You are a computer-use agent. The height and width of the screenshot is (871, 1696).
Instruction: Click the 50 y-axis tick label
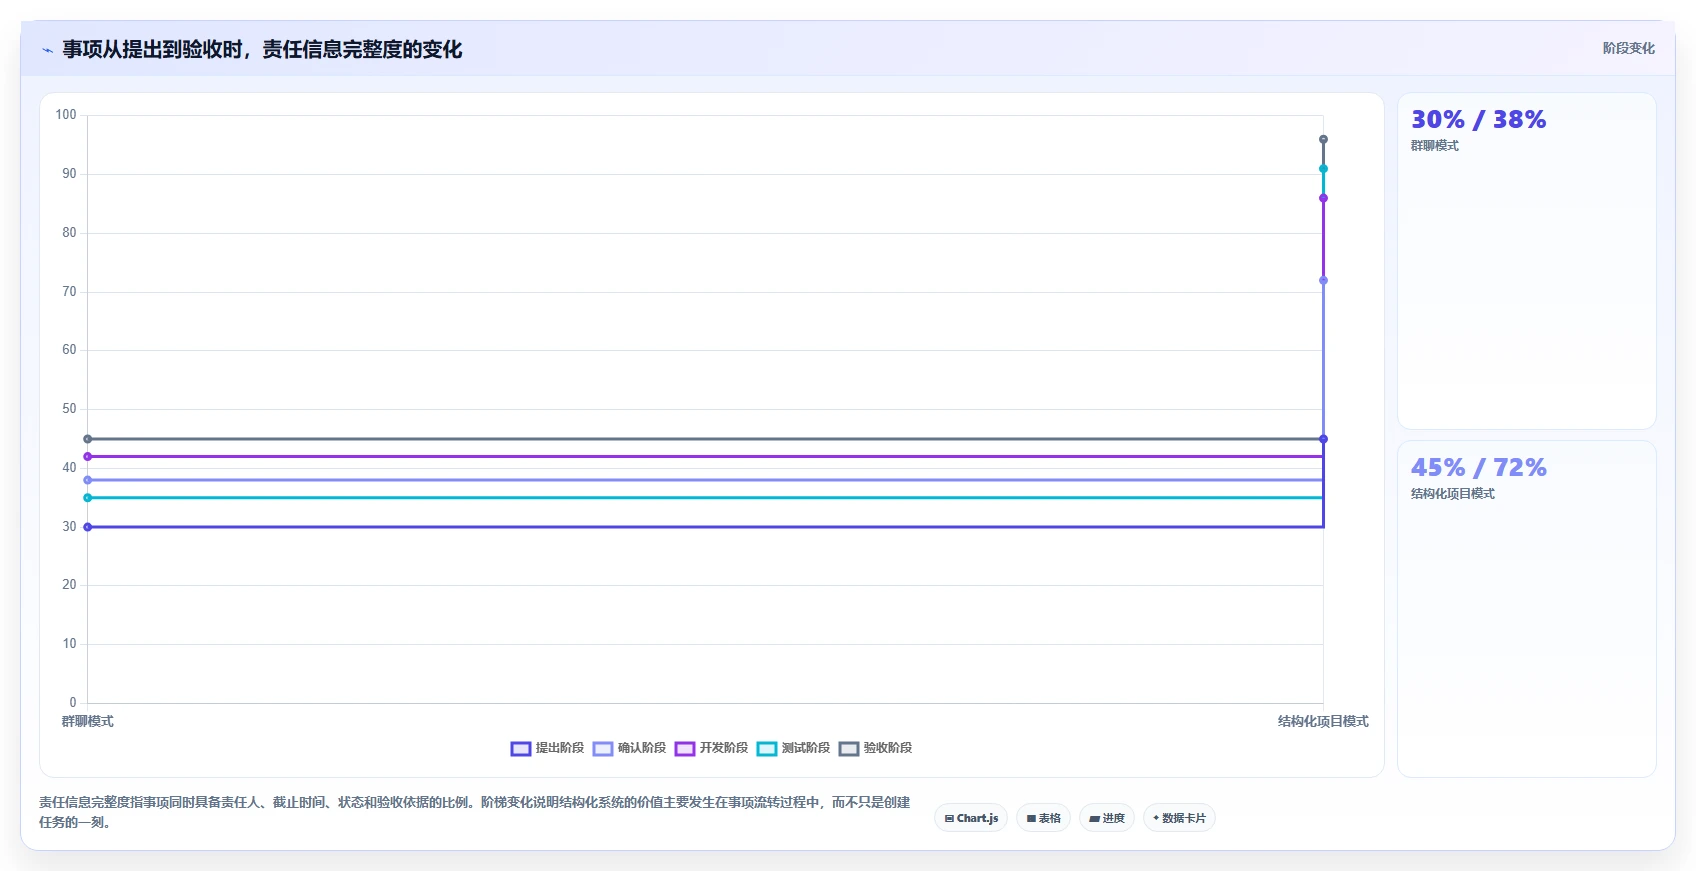(x=69, y=409)
